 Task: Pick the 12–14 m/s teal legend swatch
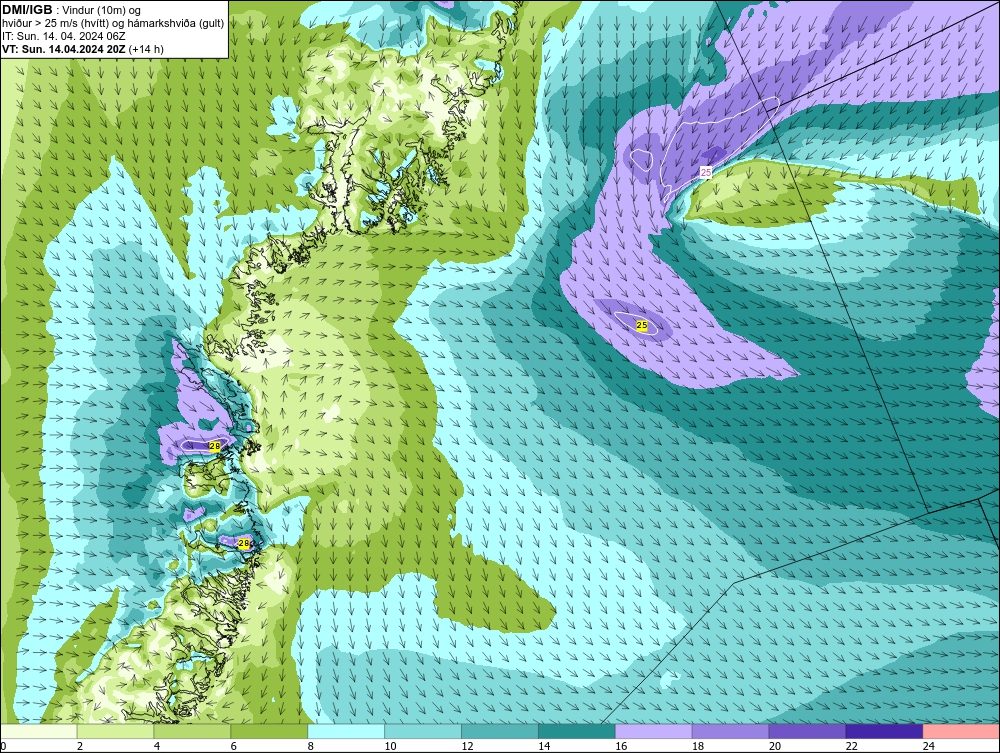coord(500,731)
